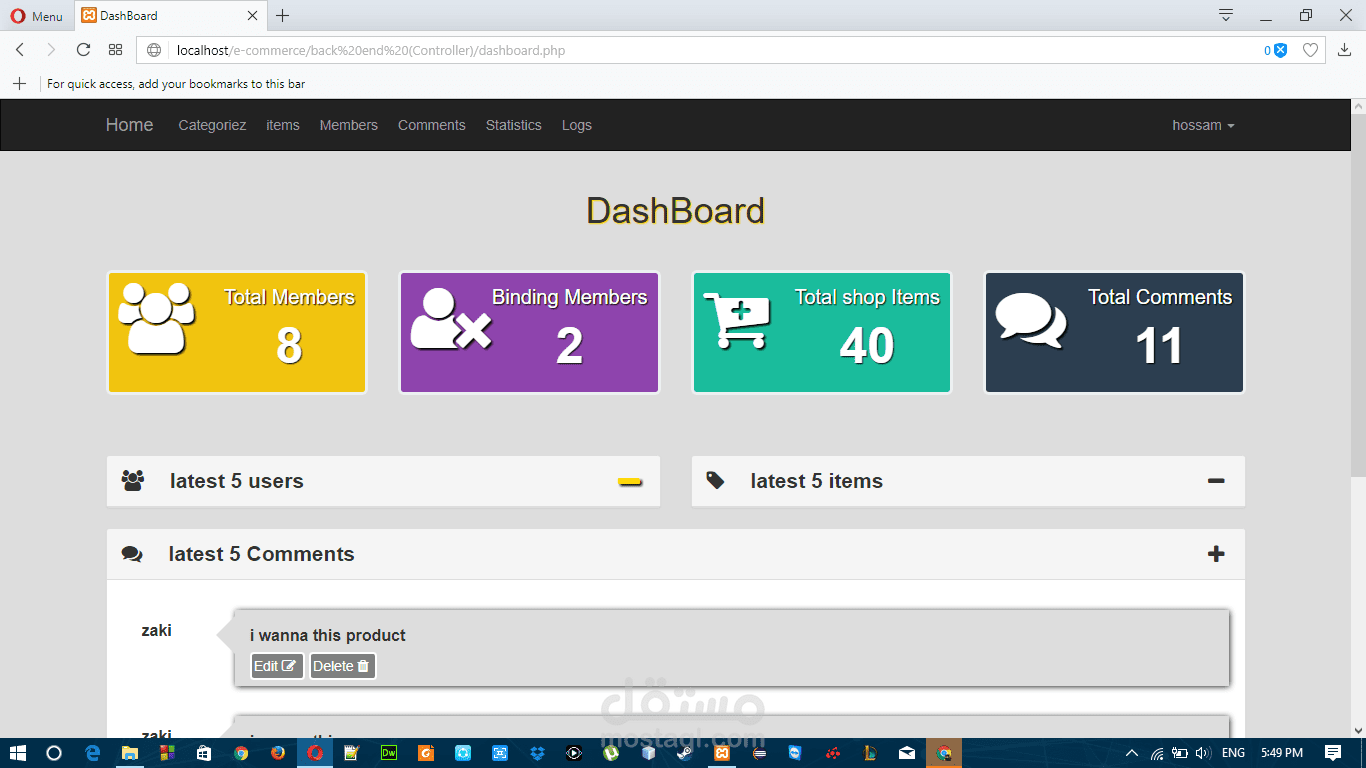Image resolution: width=1366 pixels, height=768 pixels.
Task: Open a new tab with plus button
Action: (x=283, y=16)
